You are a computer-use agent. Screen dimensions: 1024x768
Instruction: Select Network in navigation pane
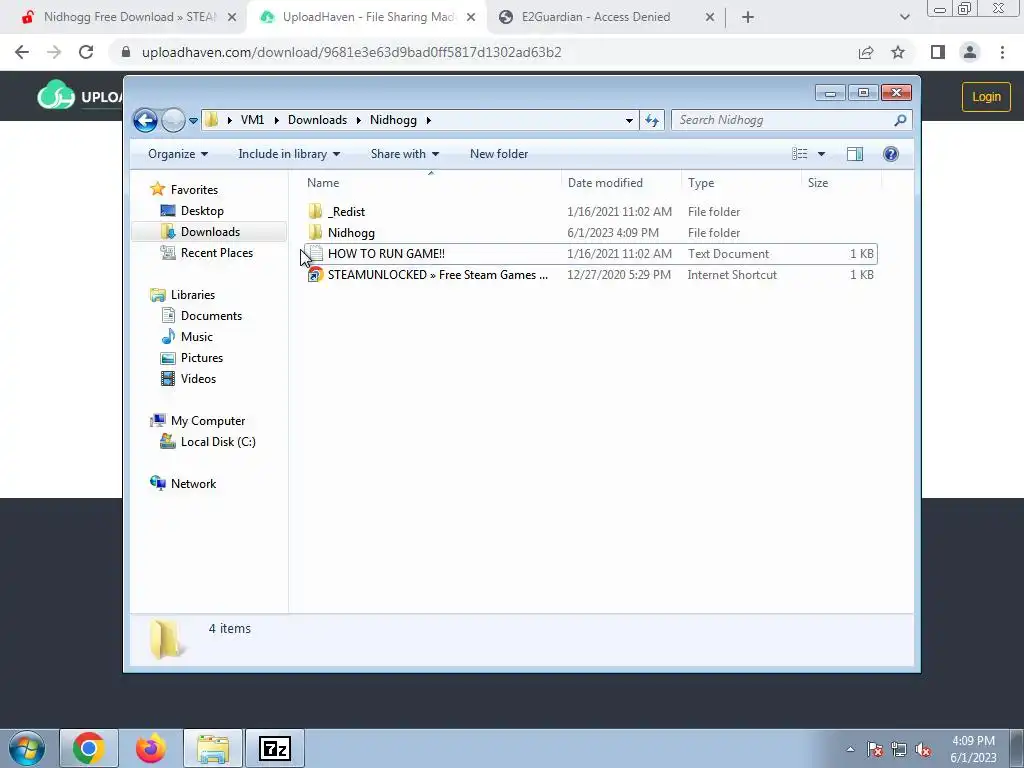[184, 484]
